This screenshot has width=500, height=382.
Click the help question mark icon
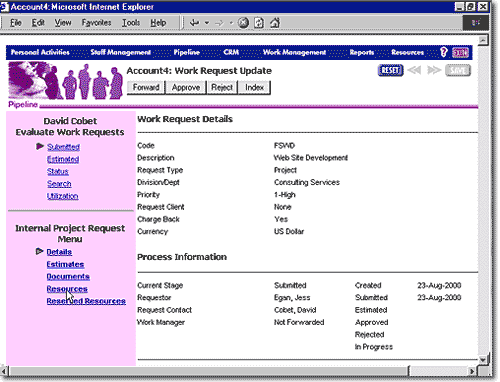(444, 52)
